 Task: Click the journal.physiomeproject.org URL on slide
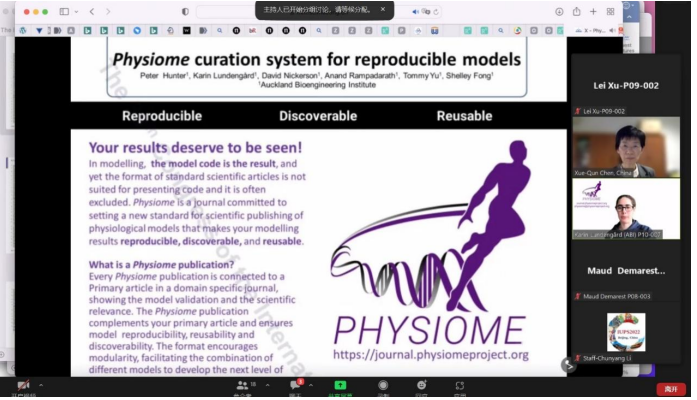433,354
